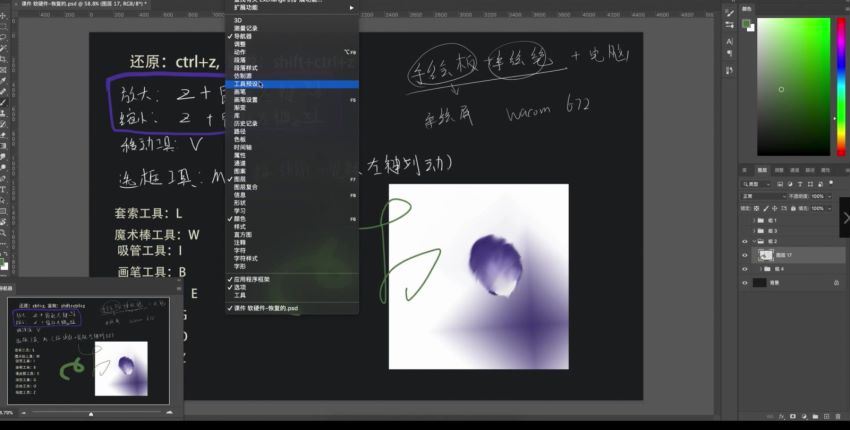Choose 时间轴 from the window menu
850x430 pixels.
click(x=292, y=147)
